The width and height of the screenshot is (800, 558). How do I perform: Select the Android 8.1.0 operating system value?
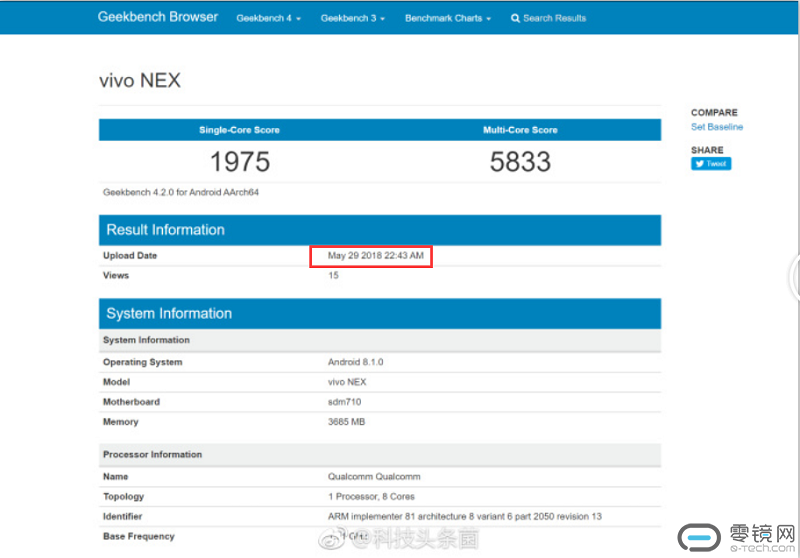(356, 362)
